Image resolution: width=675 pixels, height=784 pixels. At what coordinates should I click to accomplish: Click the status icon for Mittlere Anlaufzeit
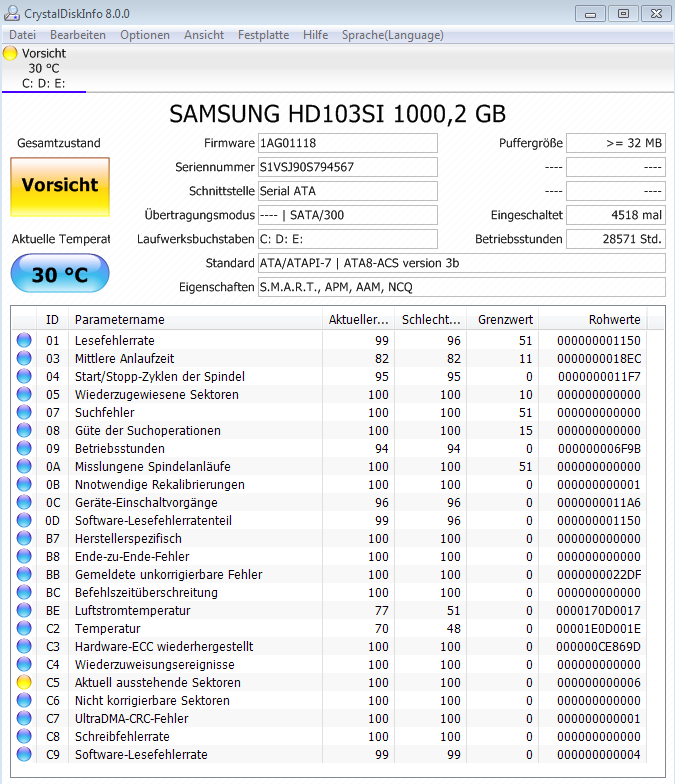[24, 358]
